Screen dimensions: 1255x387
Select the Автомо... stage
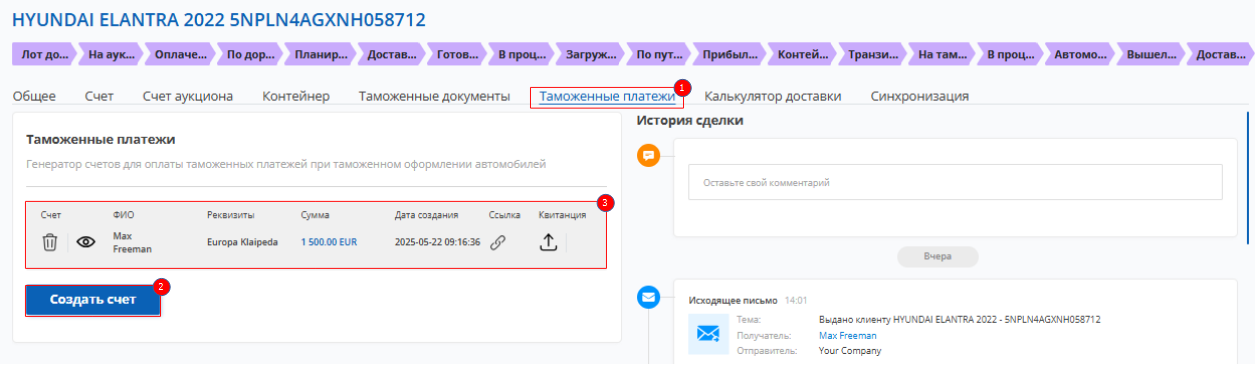[x=1080, y=55]
